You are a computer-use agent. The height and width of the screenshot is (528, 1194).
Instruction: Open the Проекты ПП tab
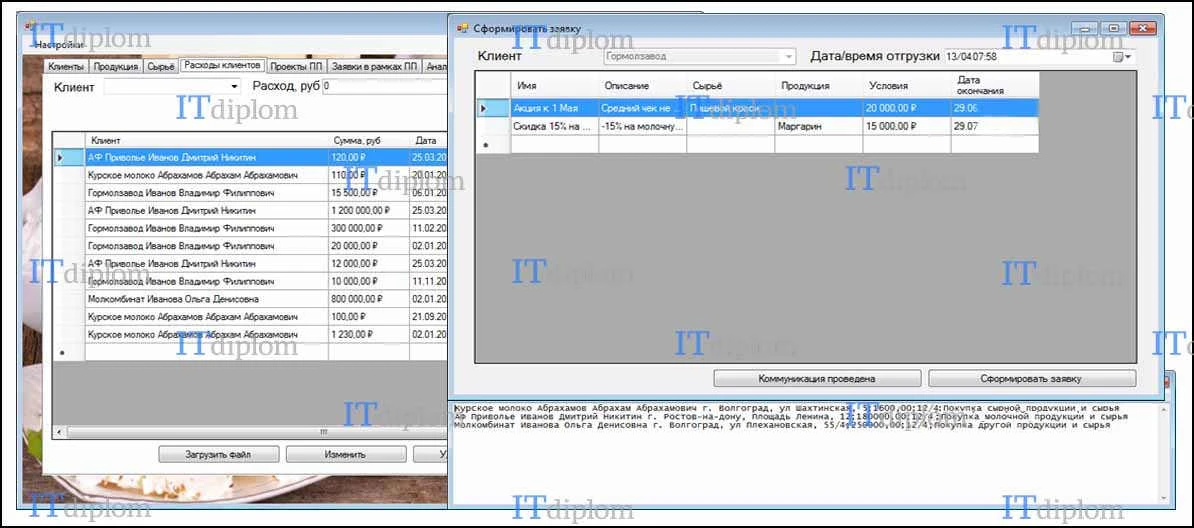tap(297, 67)
